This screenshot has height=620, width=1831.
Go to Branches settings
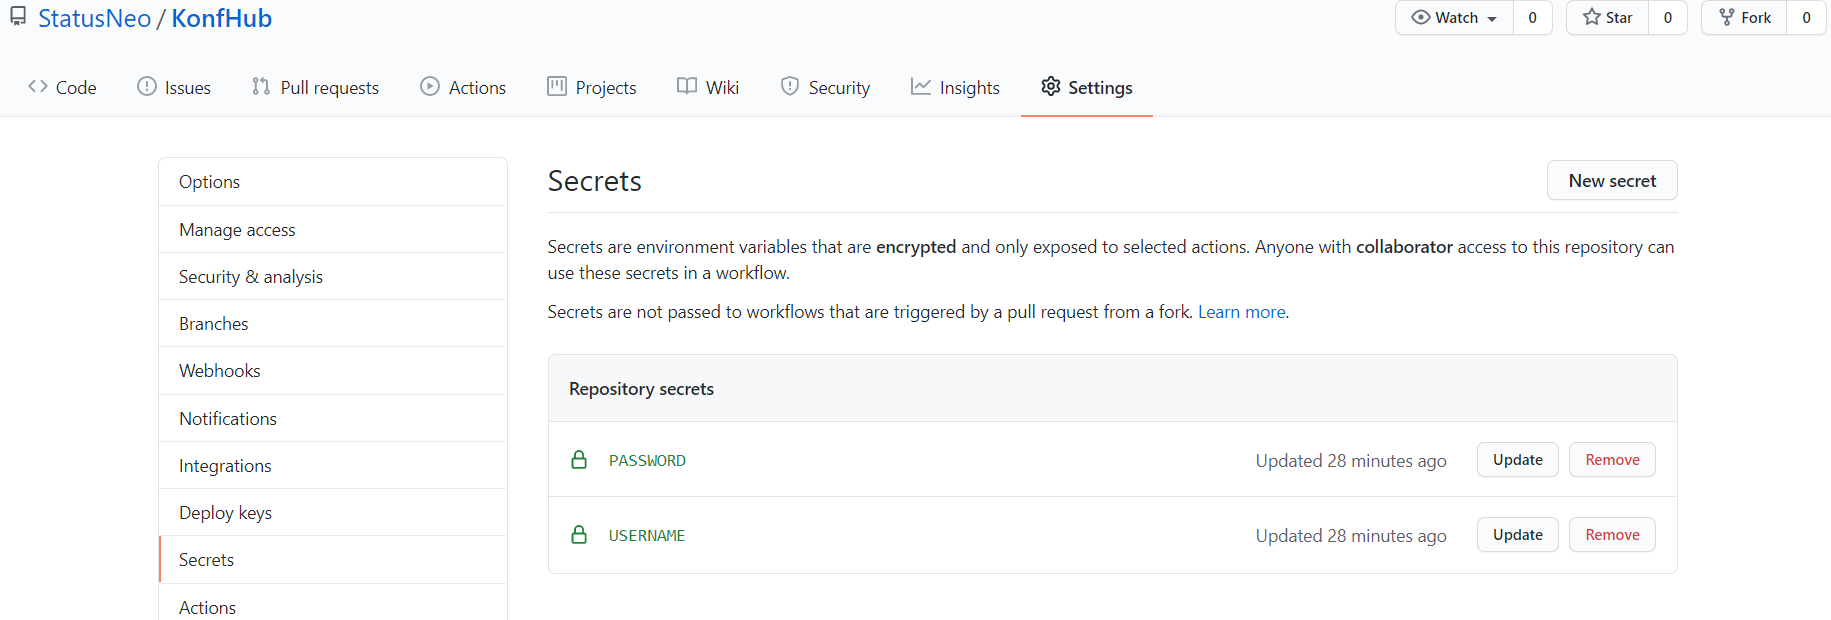pos(333,323)
